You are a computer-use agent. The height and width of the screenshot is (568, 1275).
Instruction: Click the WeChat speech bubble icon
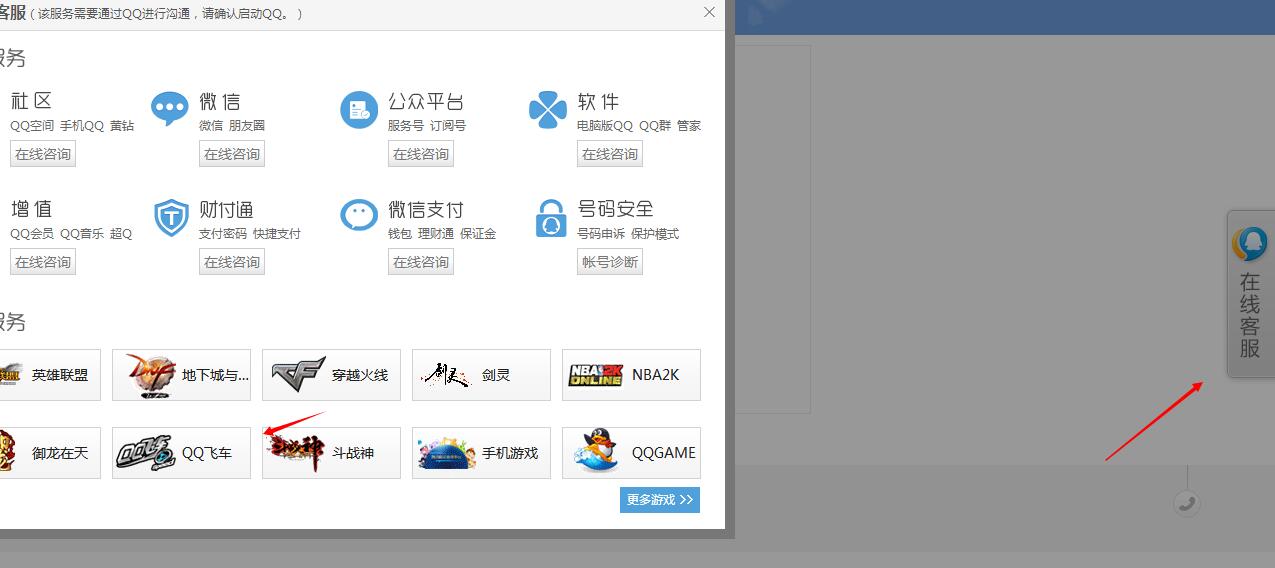pyautogui.click(x=170, y=108)
